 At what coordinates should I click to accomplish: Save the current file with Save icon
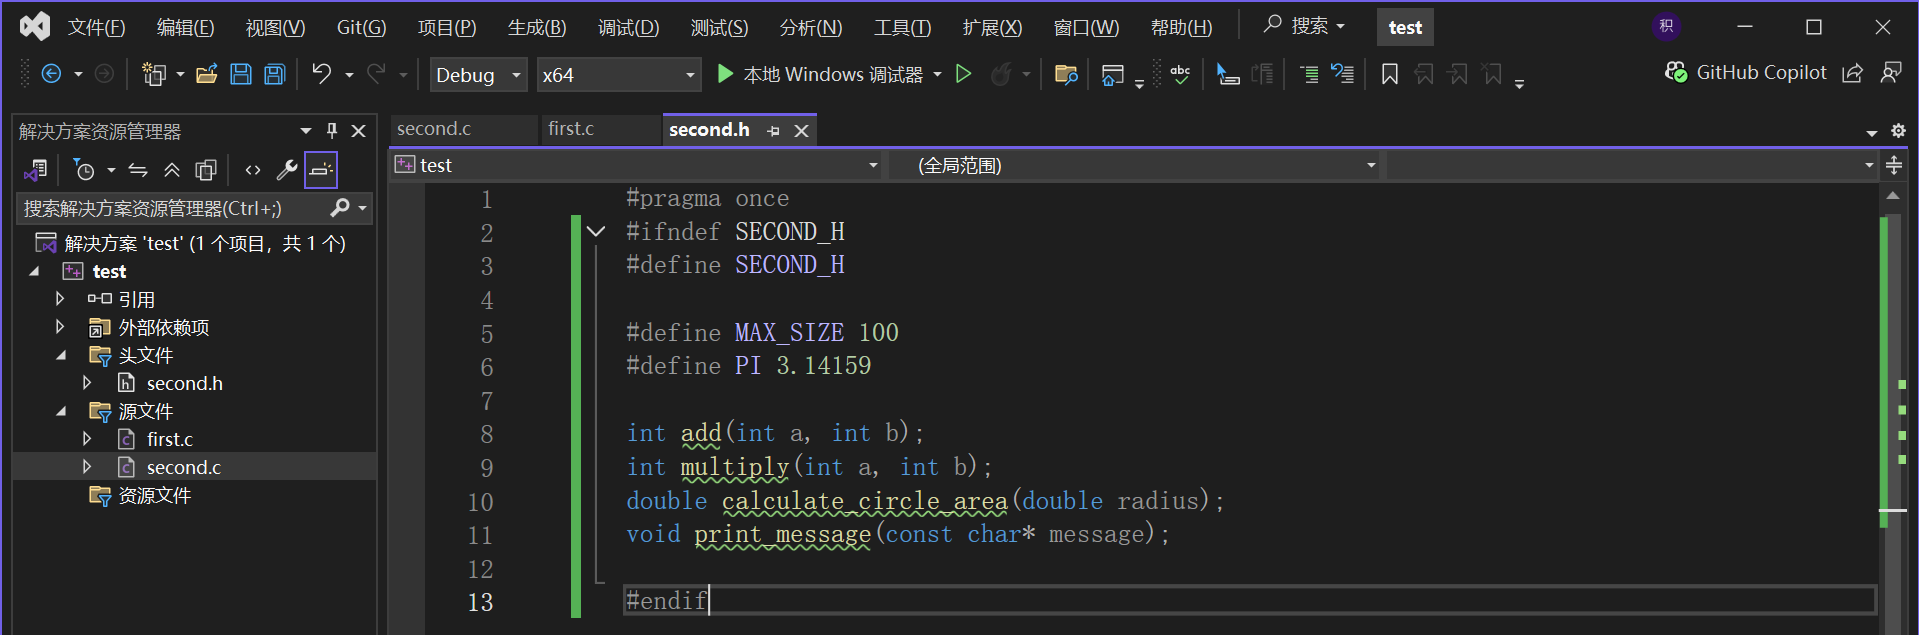tap(241, 74)
